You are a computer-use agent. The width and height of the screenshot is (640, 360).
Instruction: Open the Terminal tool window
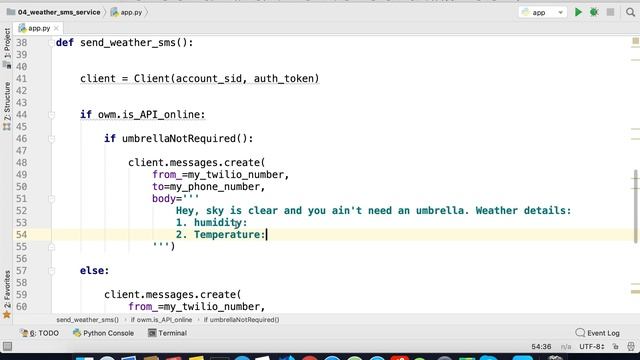(167, 333)
